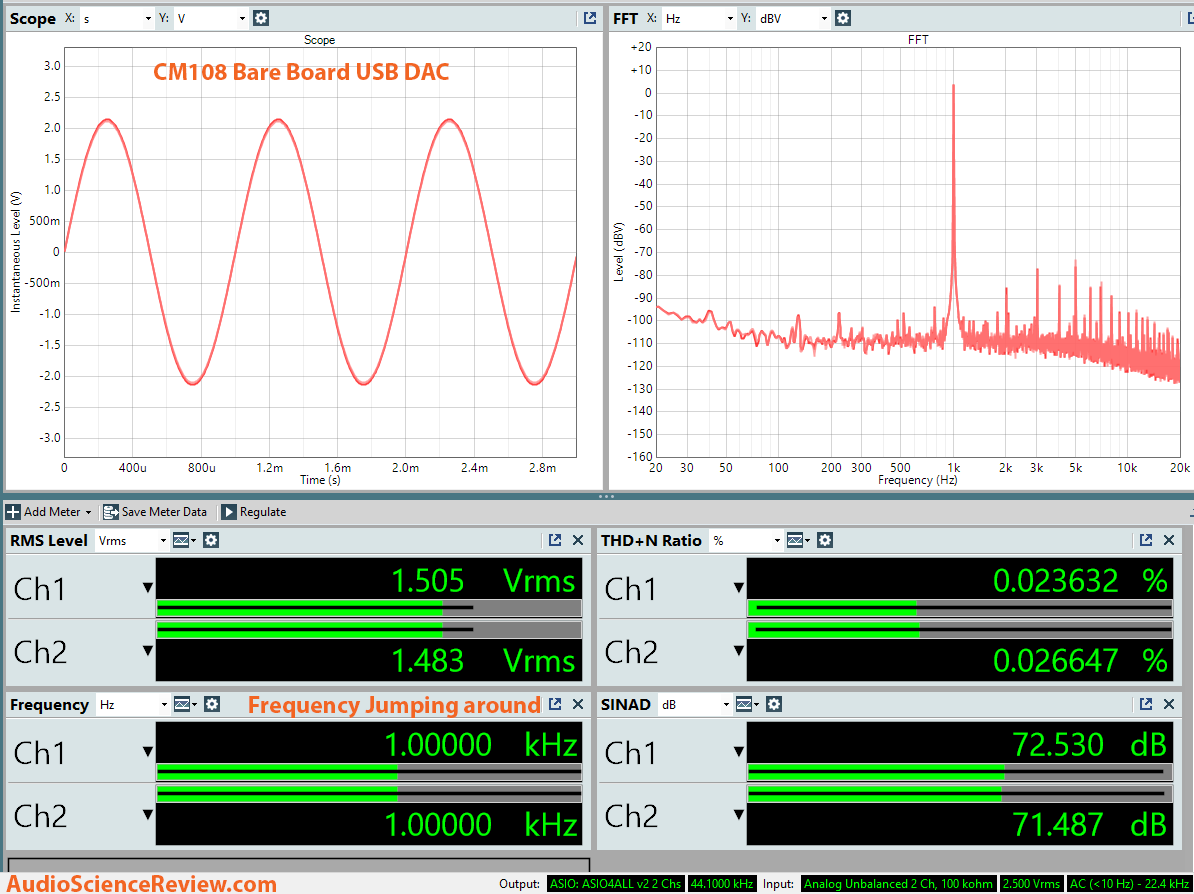
Task: Open THD+N Ratio unit percent dropdown
Action: click(745, 541)
